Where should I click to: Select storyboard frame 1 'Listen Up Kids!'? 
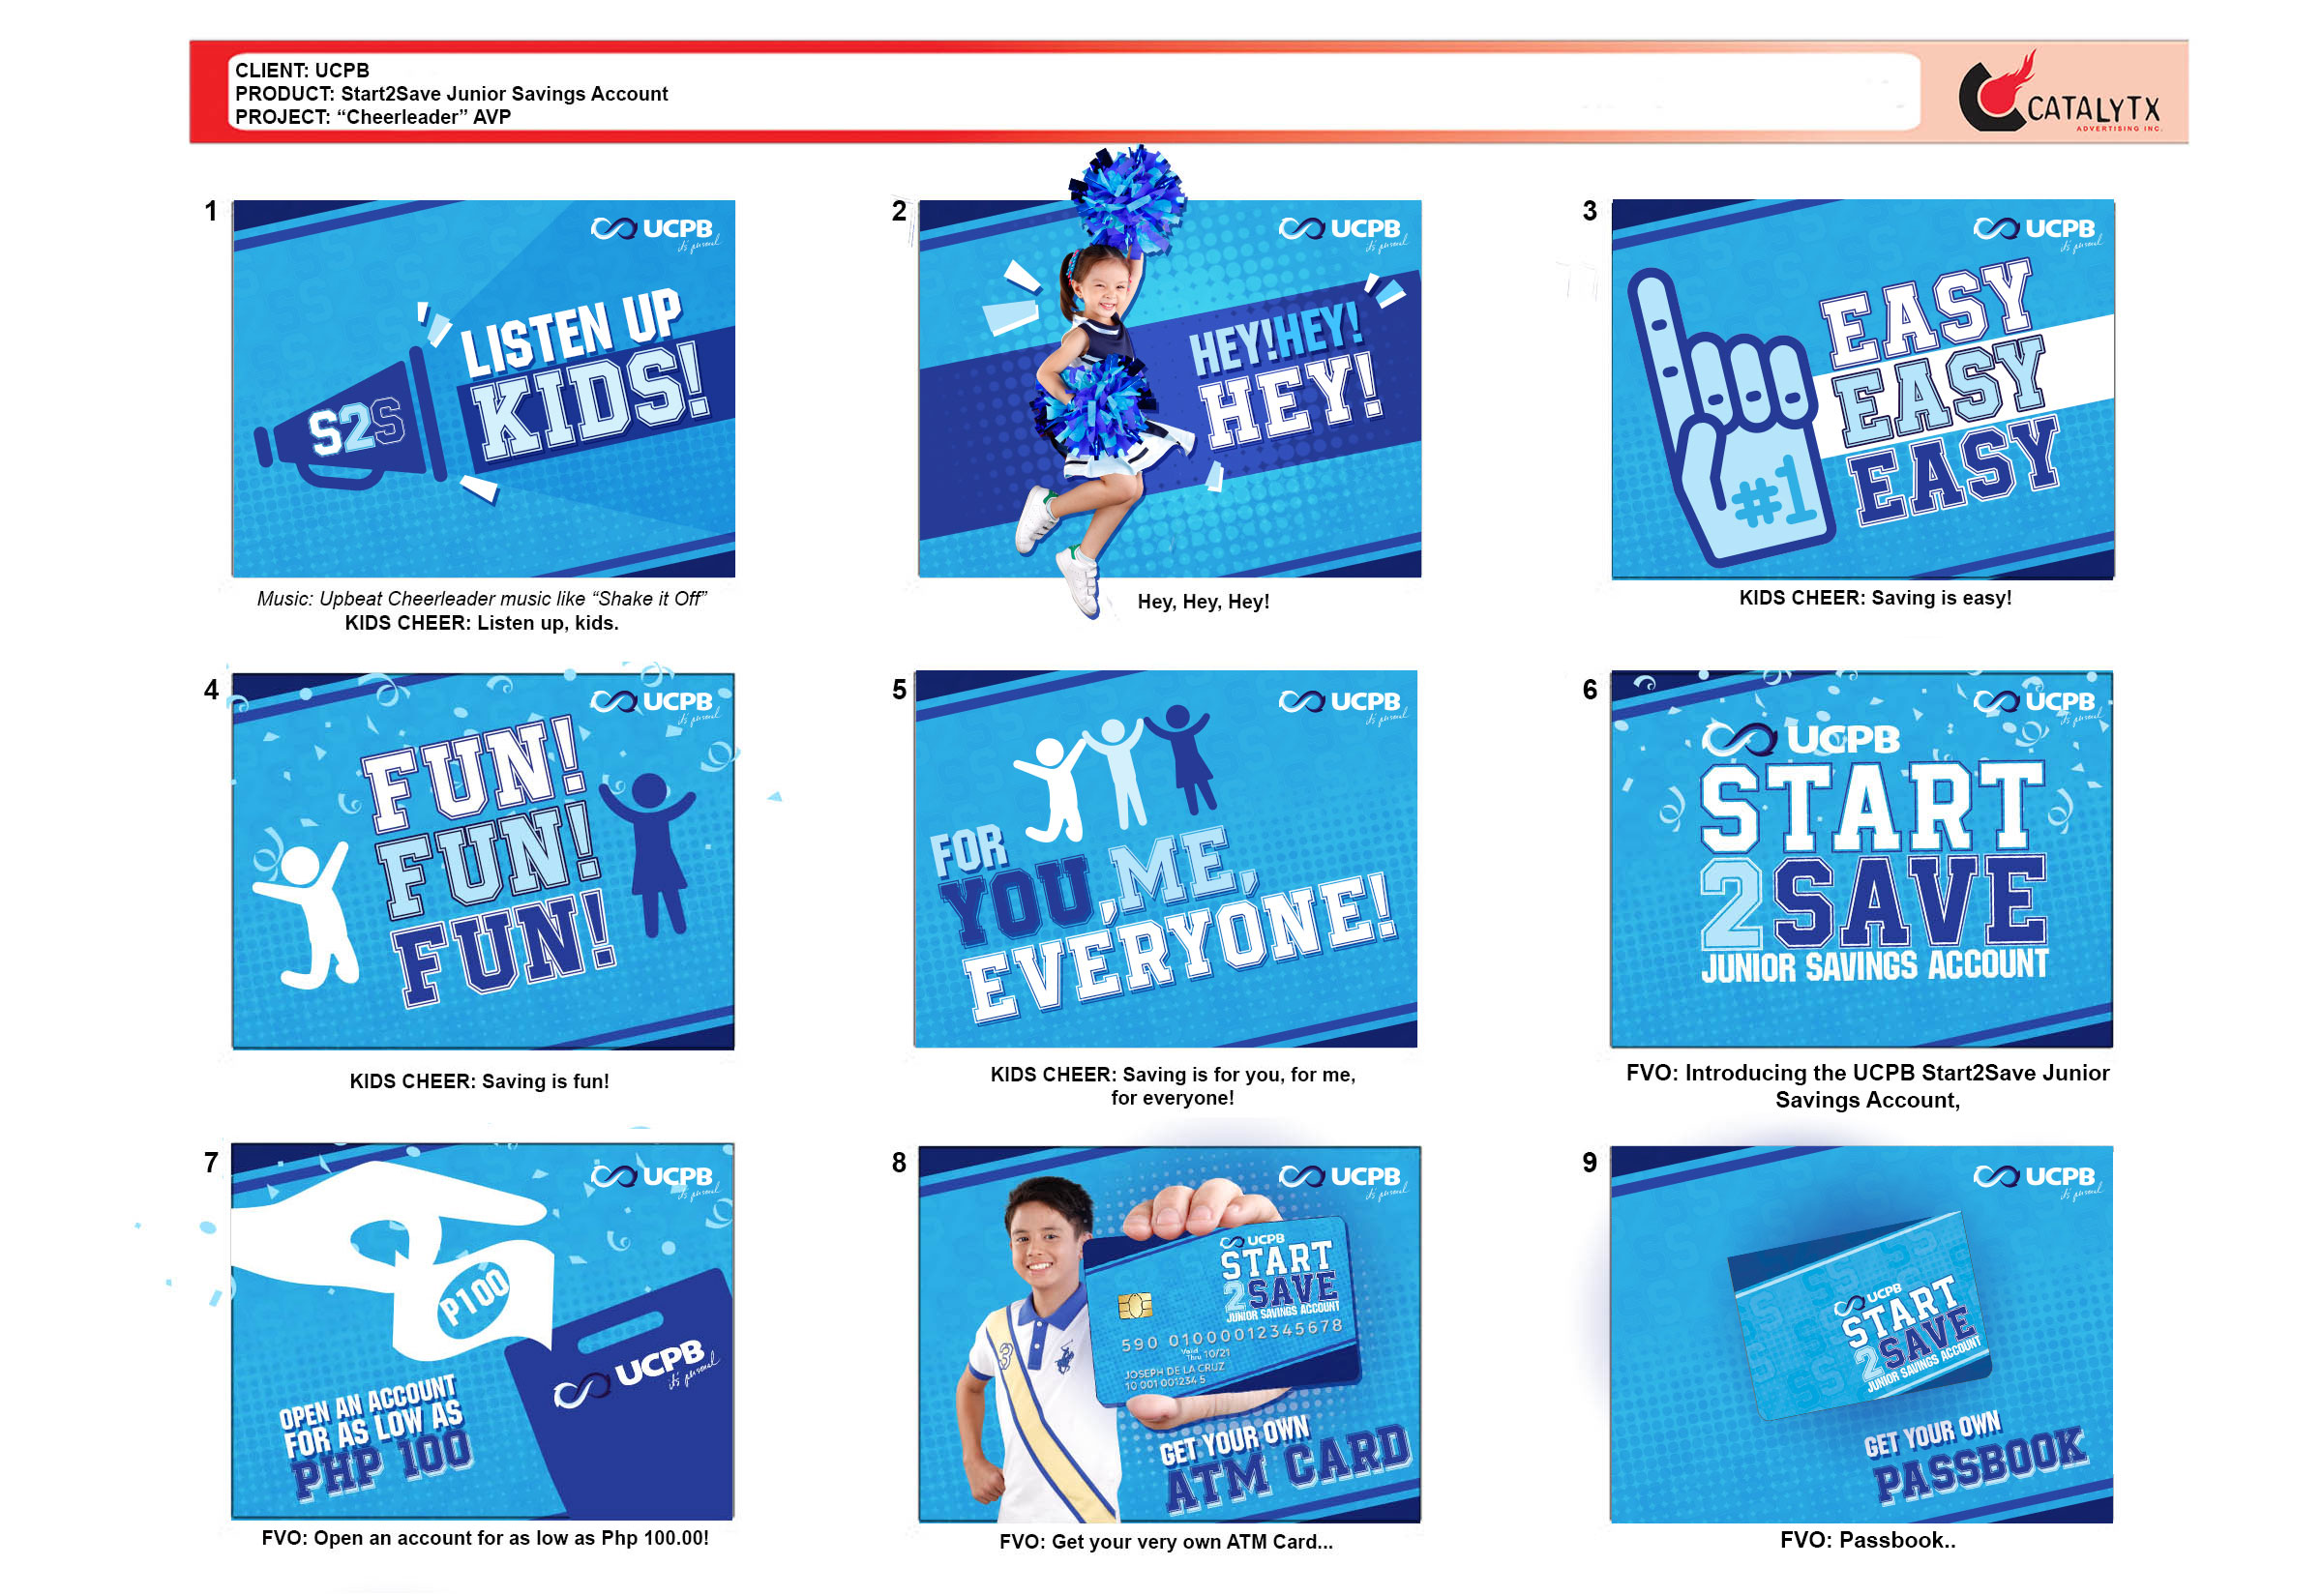pyautogui.click(x=483, y=388)
